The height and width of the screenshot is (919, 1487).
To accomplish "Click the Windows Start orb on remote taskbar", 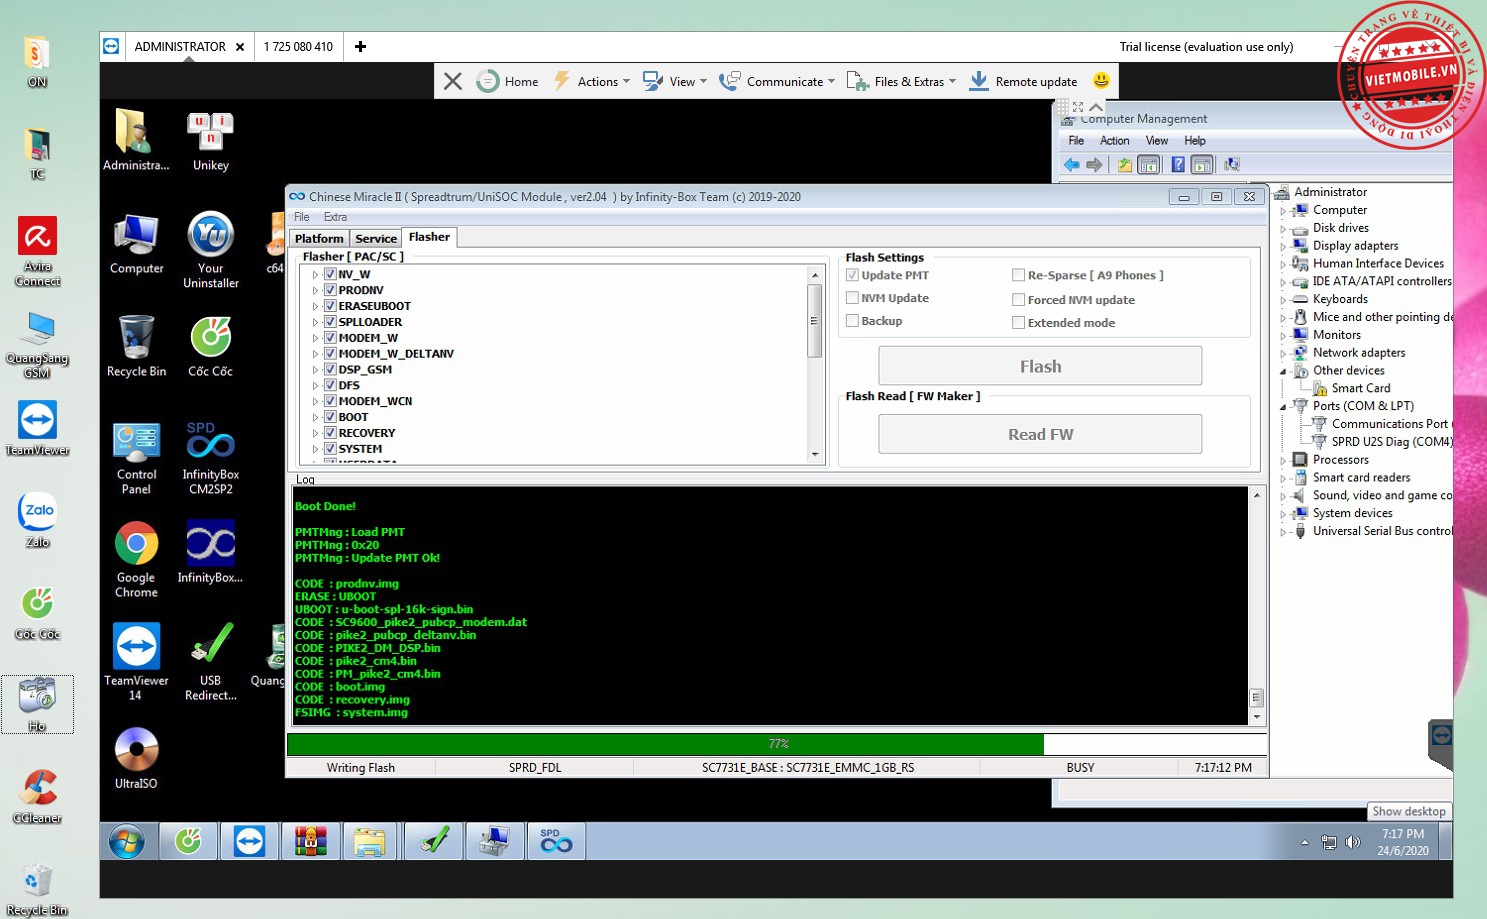I will [127, 842].
